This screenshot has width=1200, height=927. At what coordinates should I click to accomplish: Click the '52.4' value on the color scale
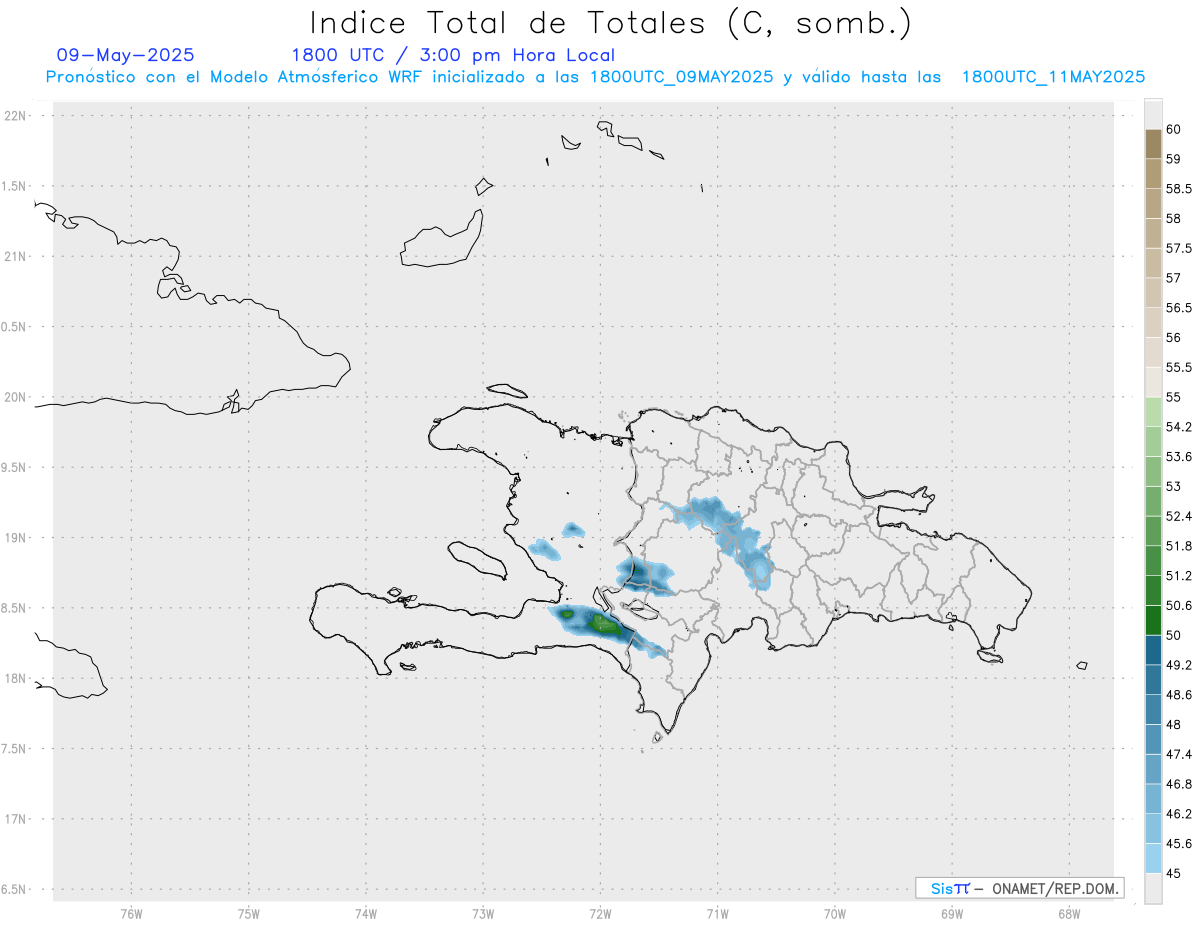1178,516
